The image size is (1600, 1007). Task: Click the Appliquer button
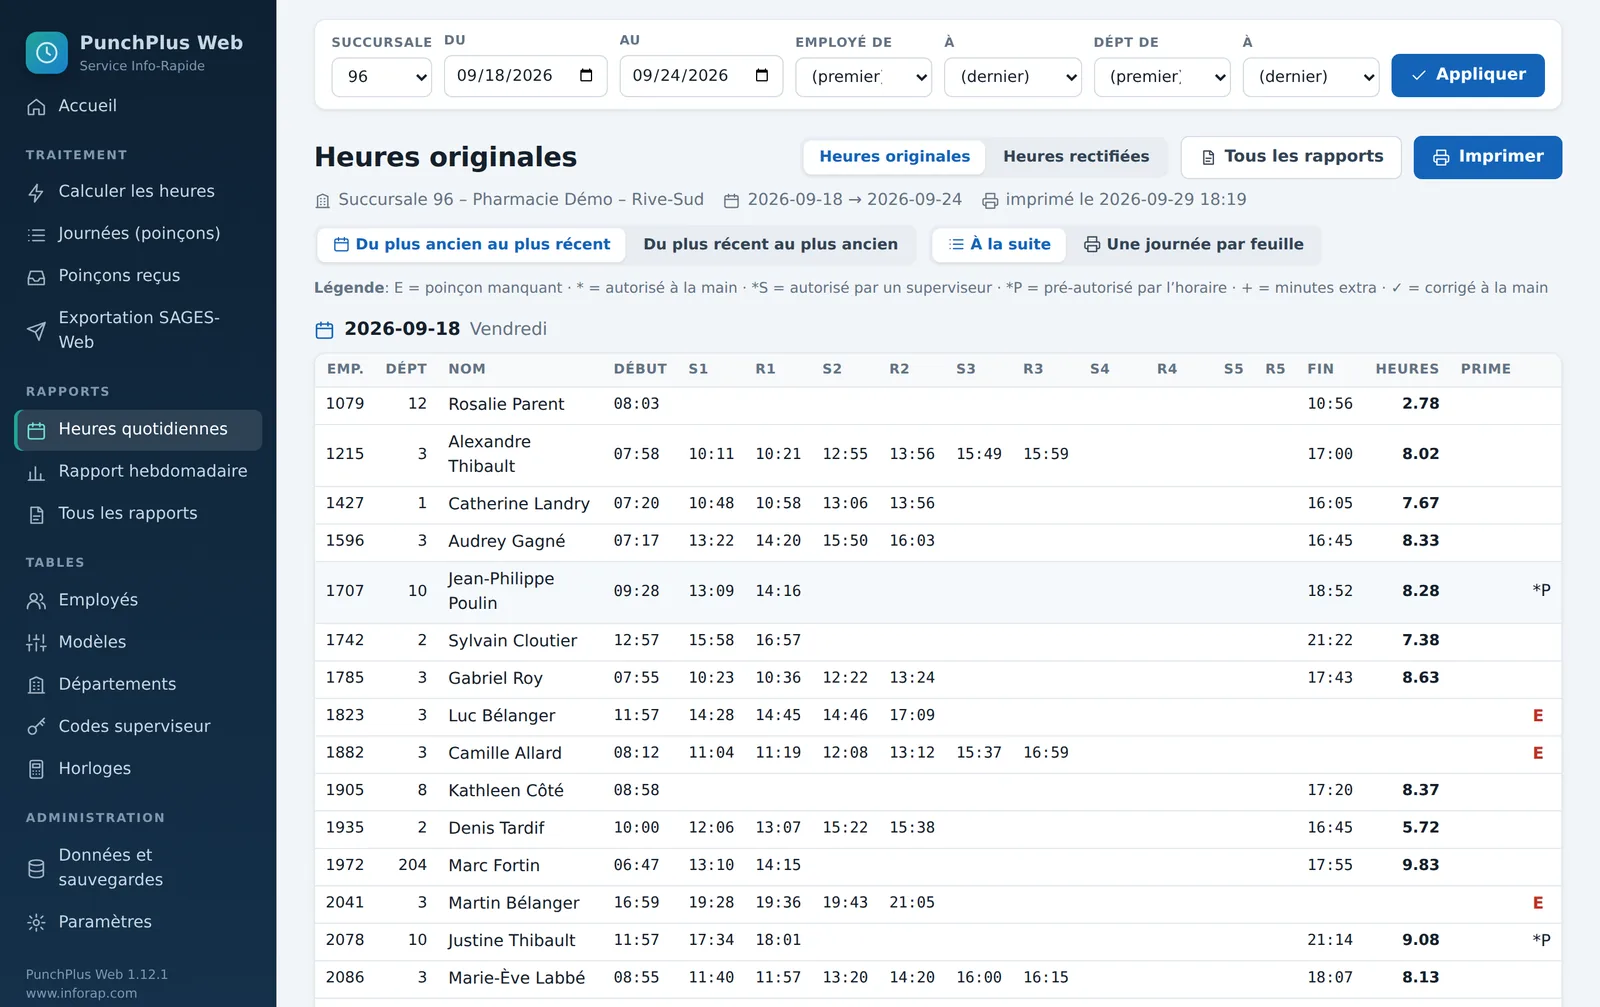click(1467, 76)
